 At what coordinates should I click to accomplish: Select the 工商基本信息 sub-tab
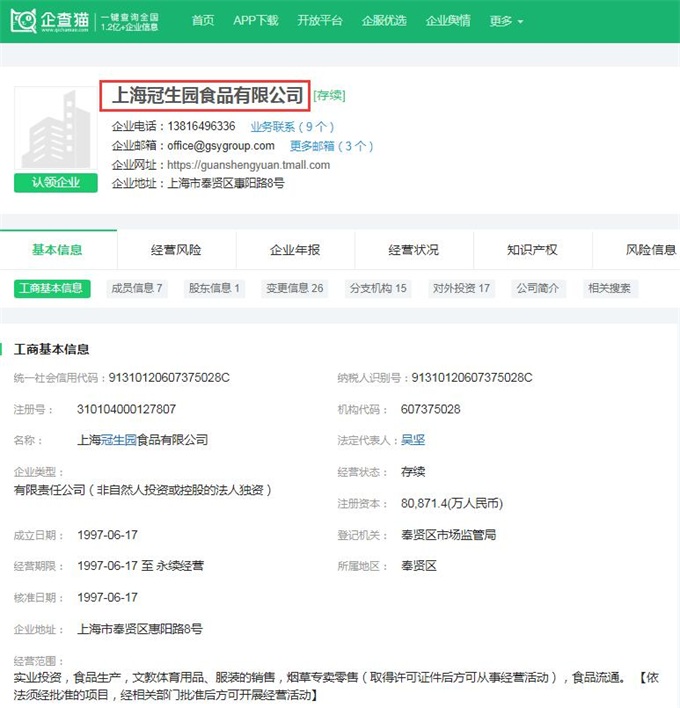[52, 288]
